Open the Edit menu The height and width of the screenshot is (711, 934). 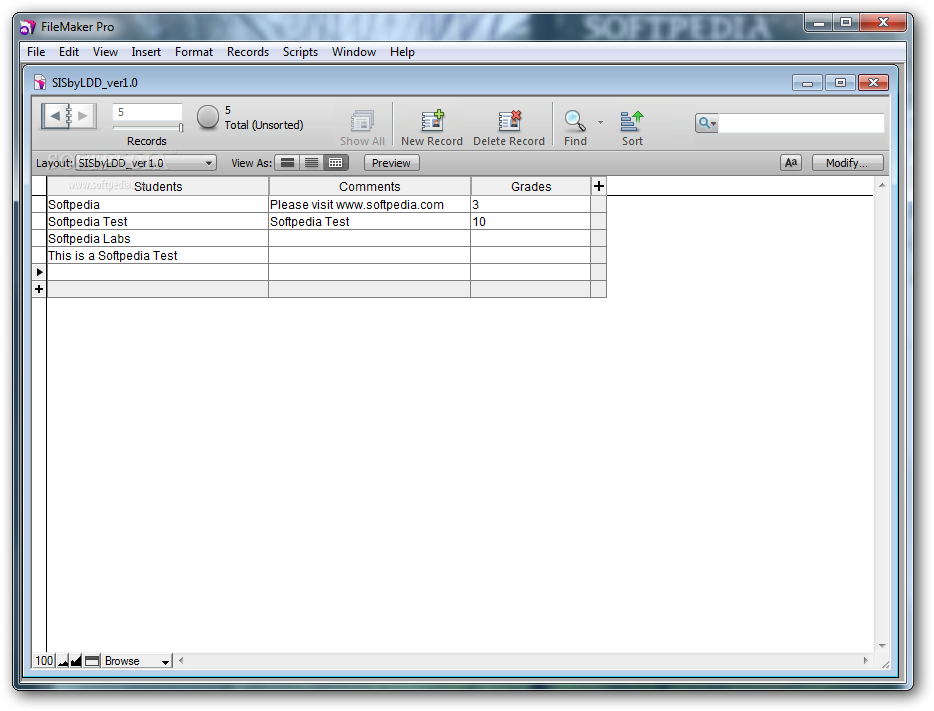tap(69, 52)
